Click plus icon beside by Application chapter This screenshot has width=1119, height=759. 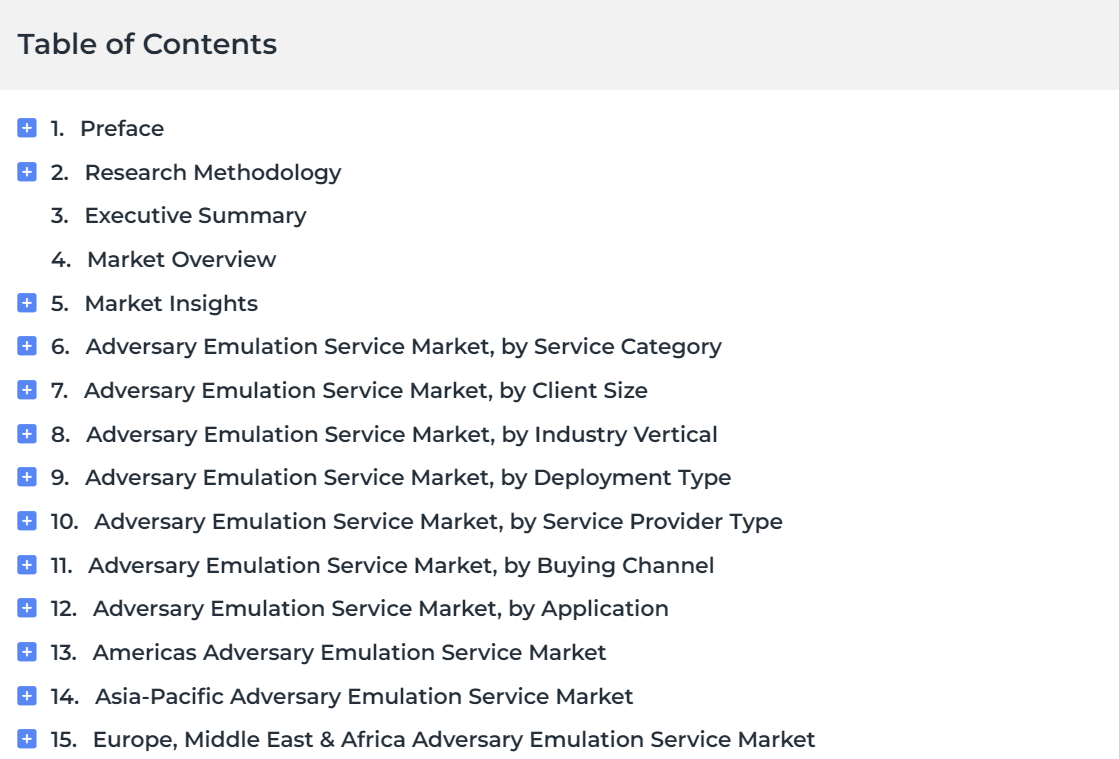tap(27, 608)
